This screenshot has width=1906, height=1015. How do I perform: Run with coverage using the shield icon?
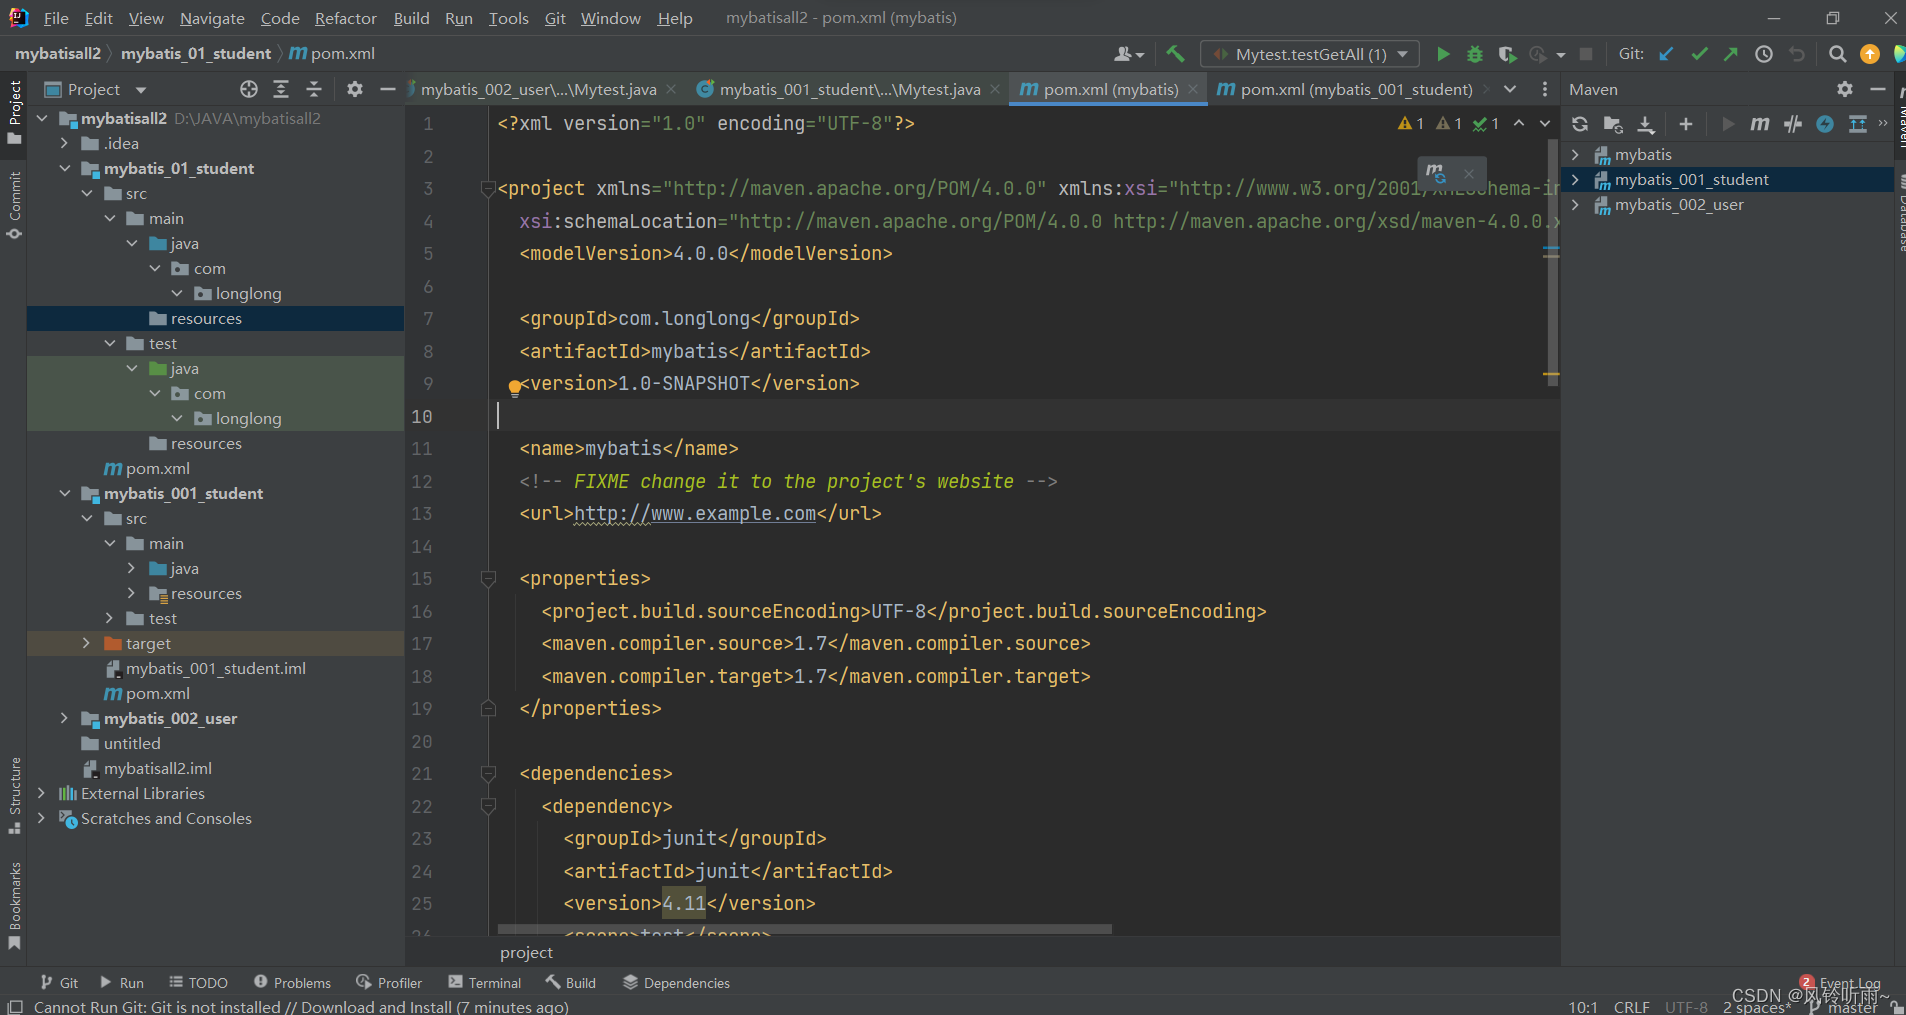pos(1507,54)
